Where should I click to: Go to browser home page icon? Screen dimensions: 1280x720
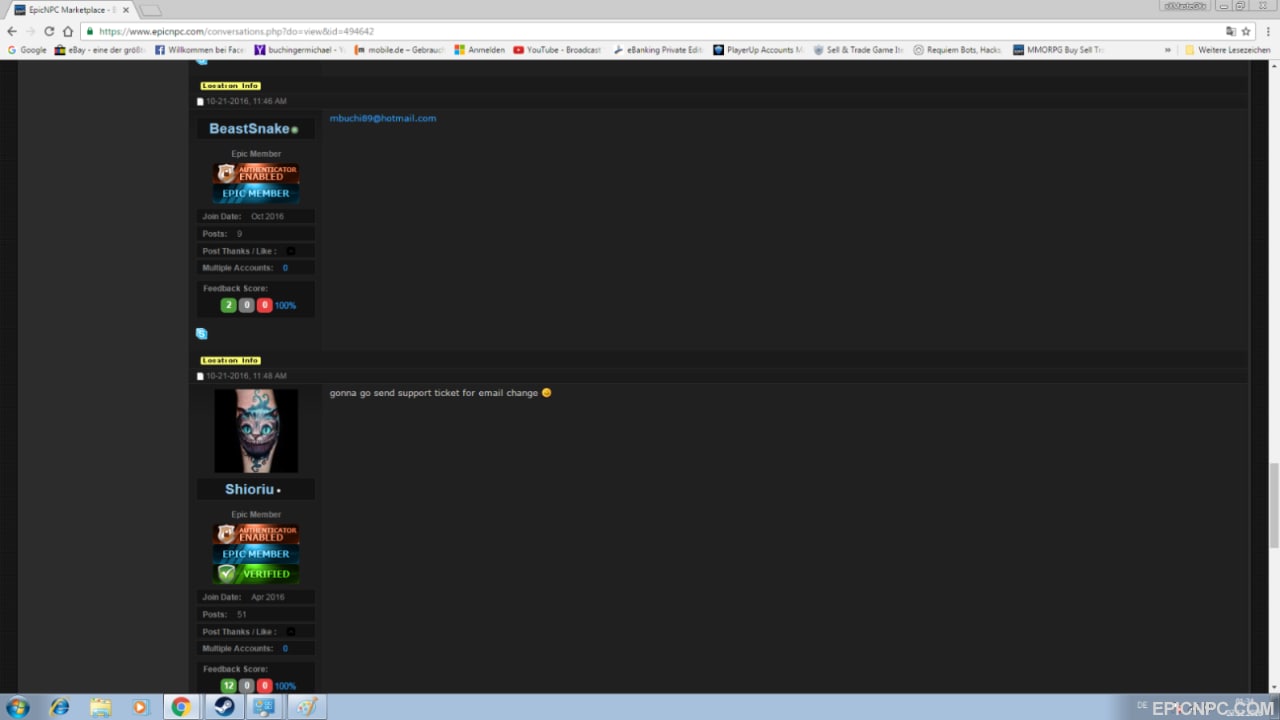click(68, 31)
